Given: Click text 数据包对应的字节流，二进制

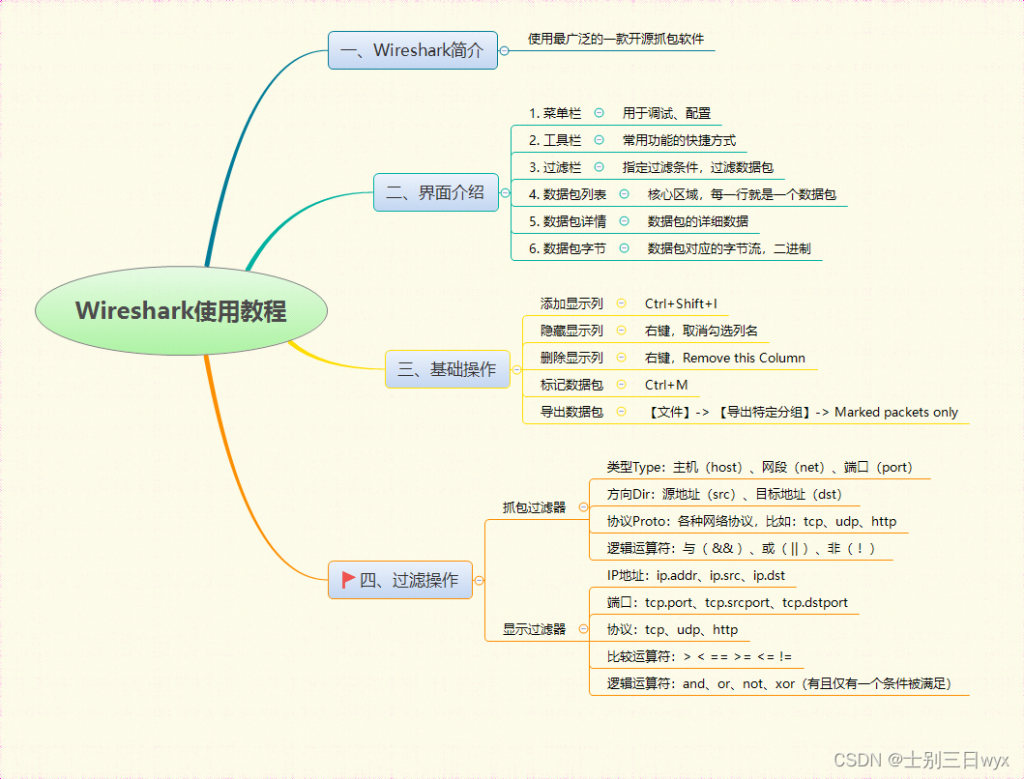Looking at the screenshot, I should tap(729, 248).
